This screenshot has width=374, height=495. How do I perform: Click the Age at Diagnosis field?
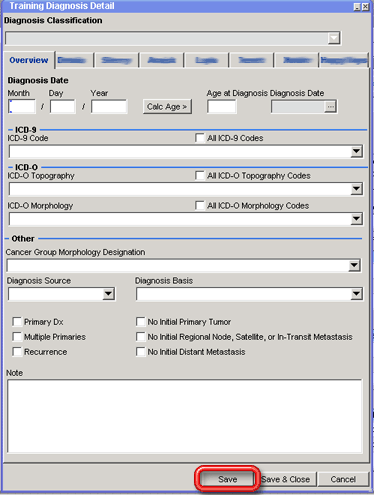tap(222, 107)
